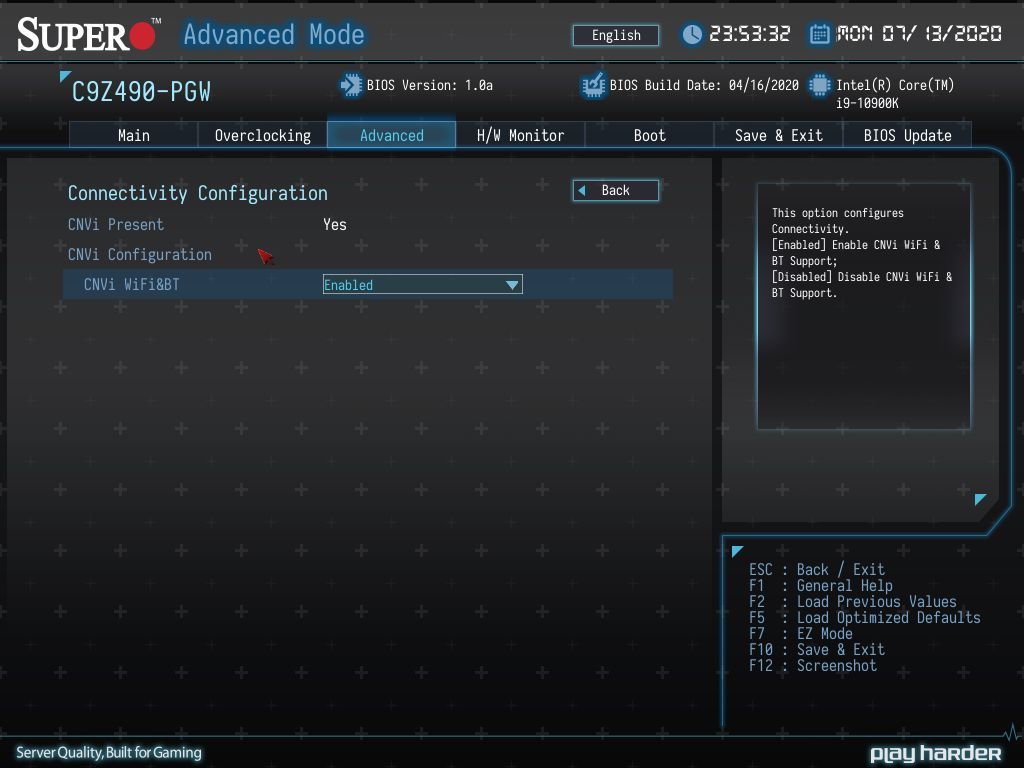The image size is (1024, 768).
Task: Click the CNVi Present value Yes
Action: click(x=334, y=225)
